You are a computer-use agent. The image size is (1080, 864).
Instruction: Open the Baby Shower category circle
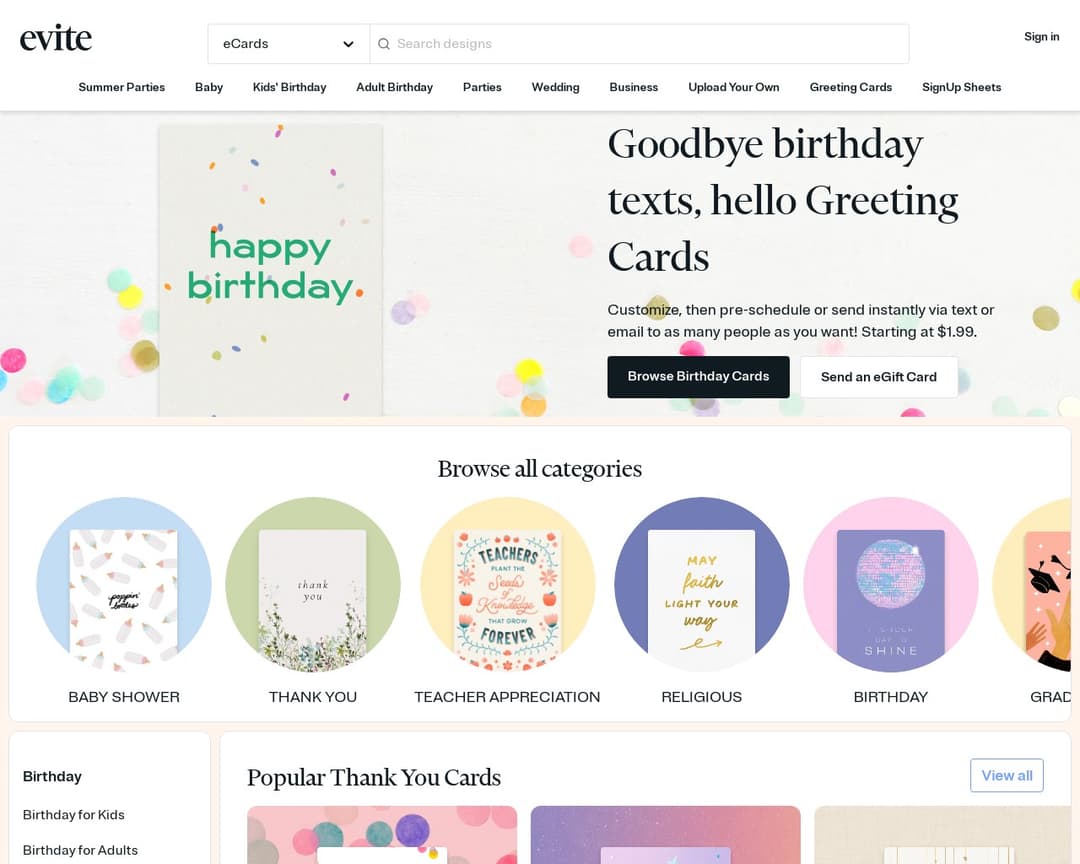[124, 584]
